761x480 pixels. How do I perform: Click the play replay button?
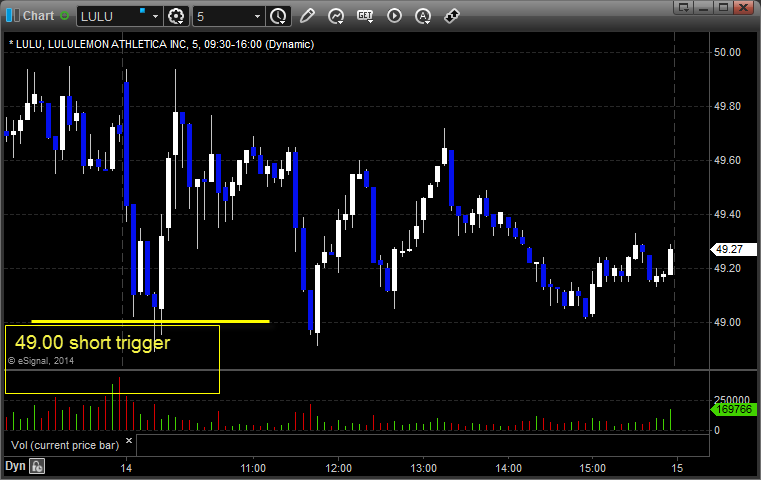394,16
